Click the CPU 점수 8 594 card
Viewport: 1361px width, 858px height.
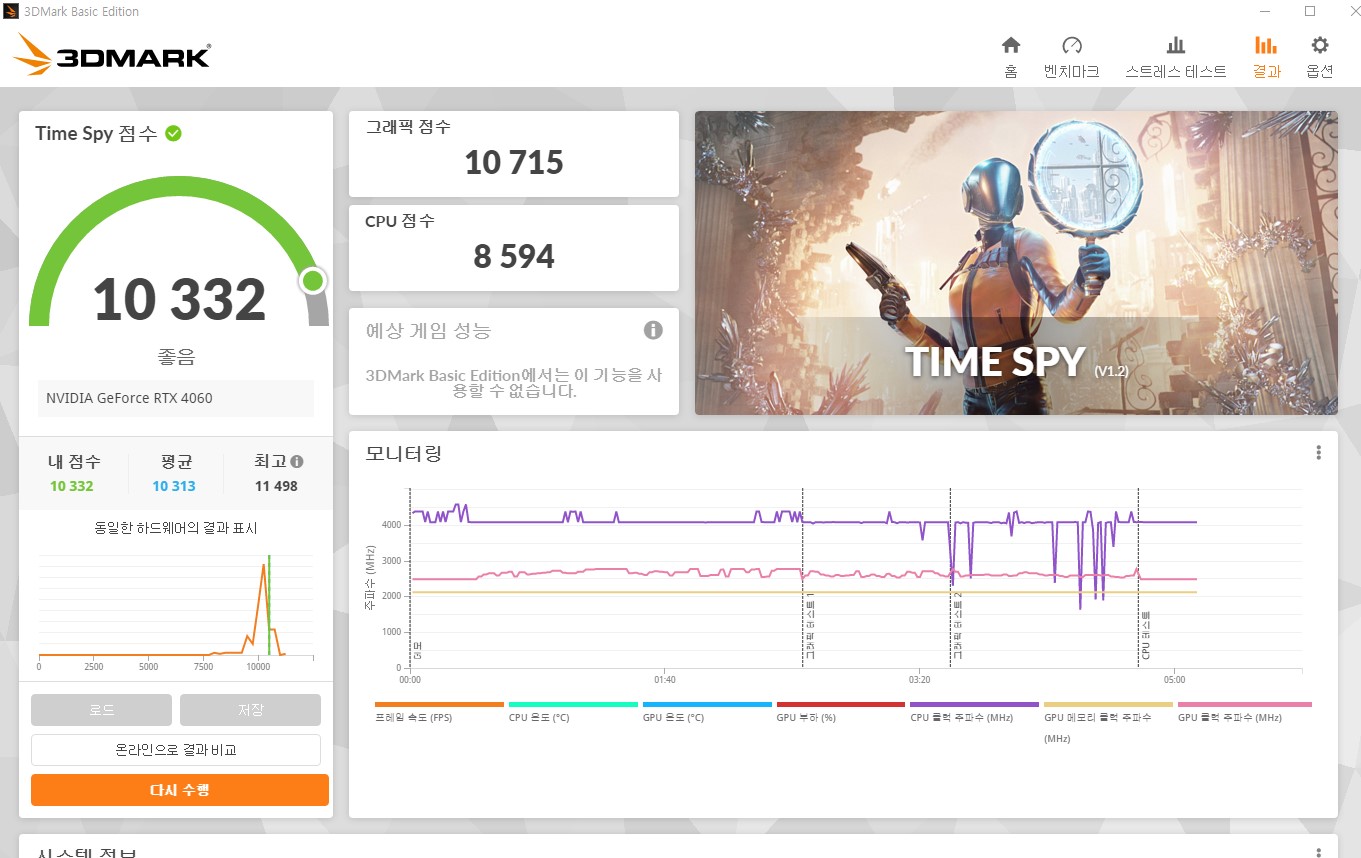[514, 248]
